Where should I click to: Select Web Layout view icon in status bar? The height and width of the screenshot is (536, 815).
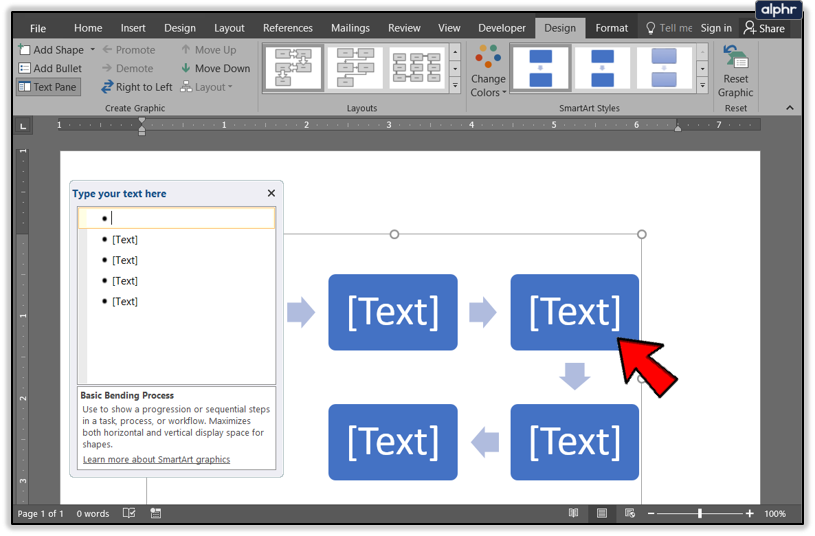pyautogui.click(x=629, y=513)
